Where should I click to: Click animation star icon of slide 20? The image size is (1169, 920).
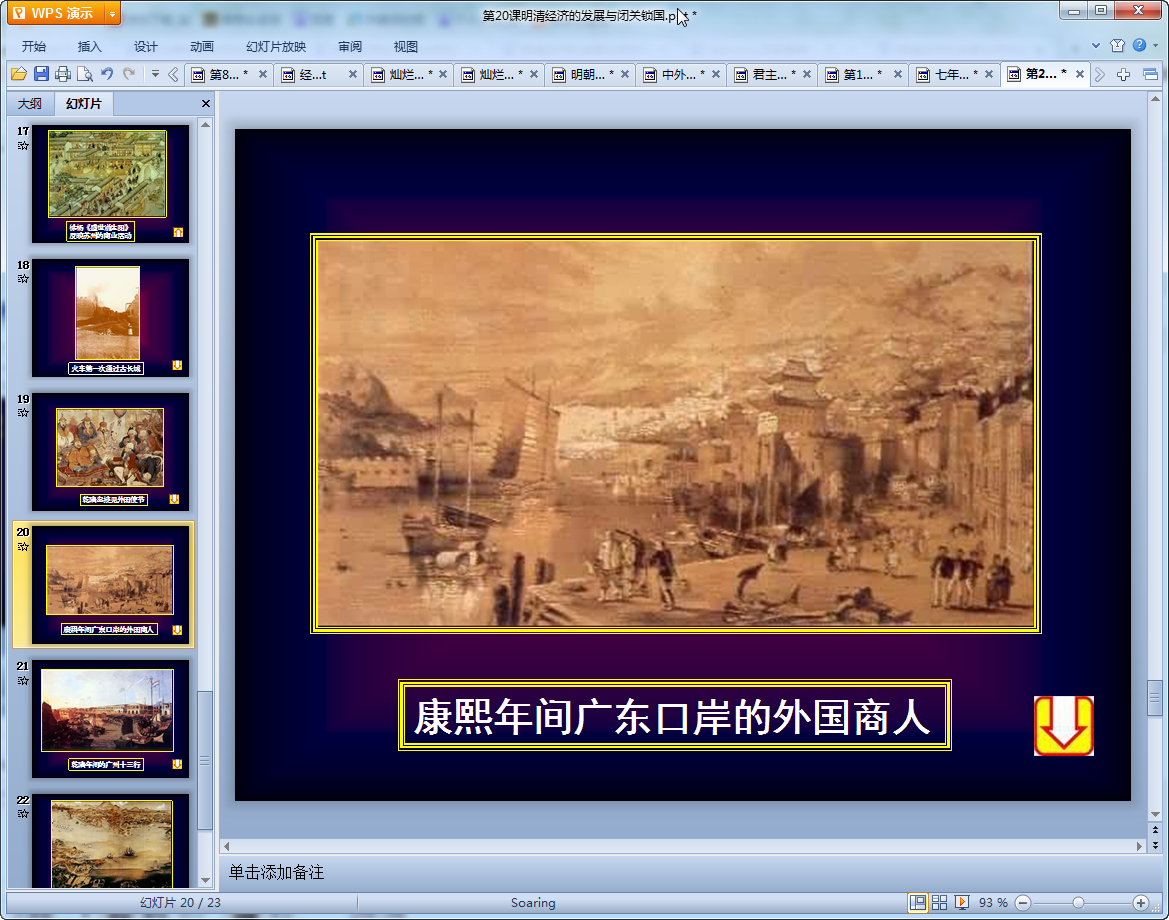tap(23, 547)
